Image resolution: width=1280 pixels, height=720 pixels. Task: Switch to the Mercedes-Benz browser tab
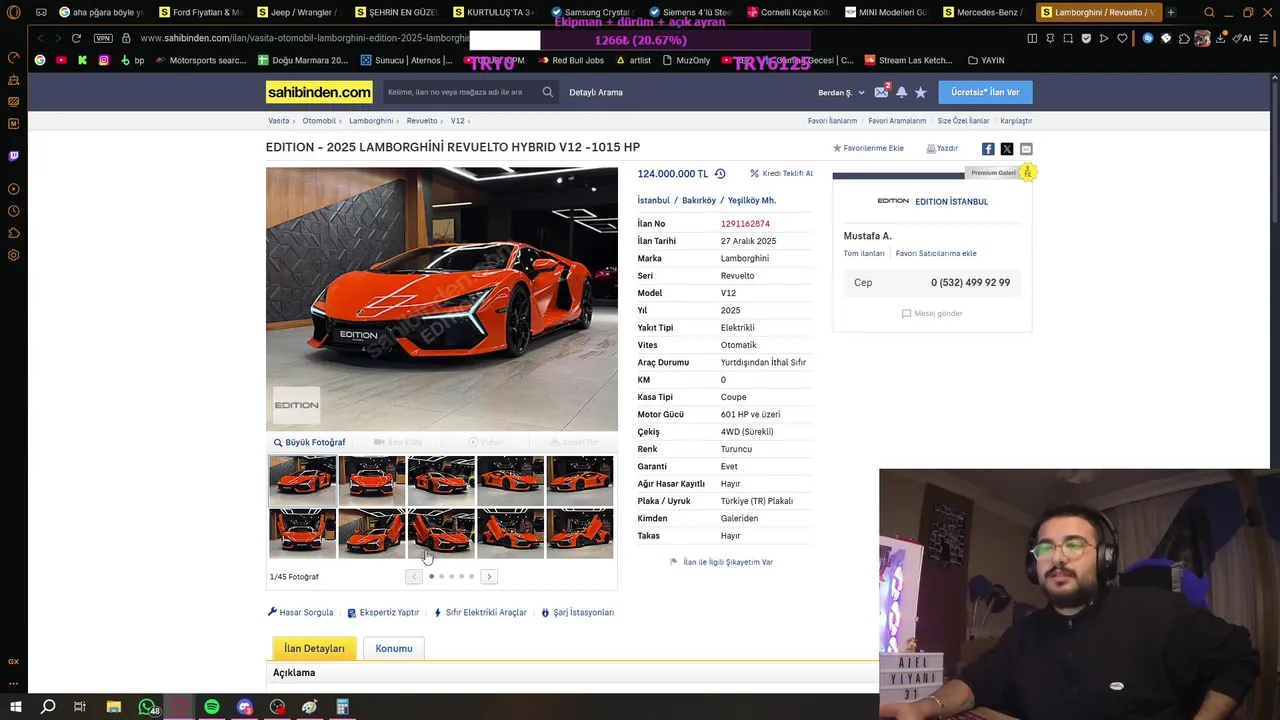(x=982, y=12)
